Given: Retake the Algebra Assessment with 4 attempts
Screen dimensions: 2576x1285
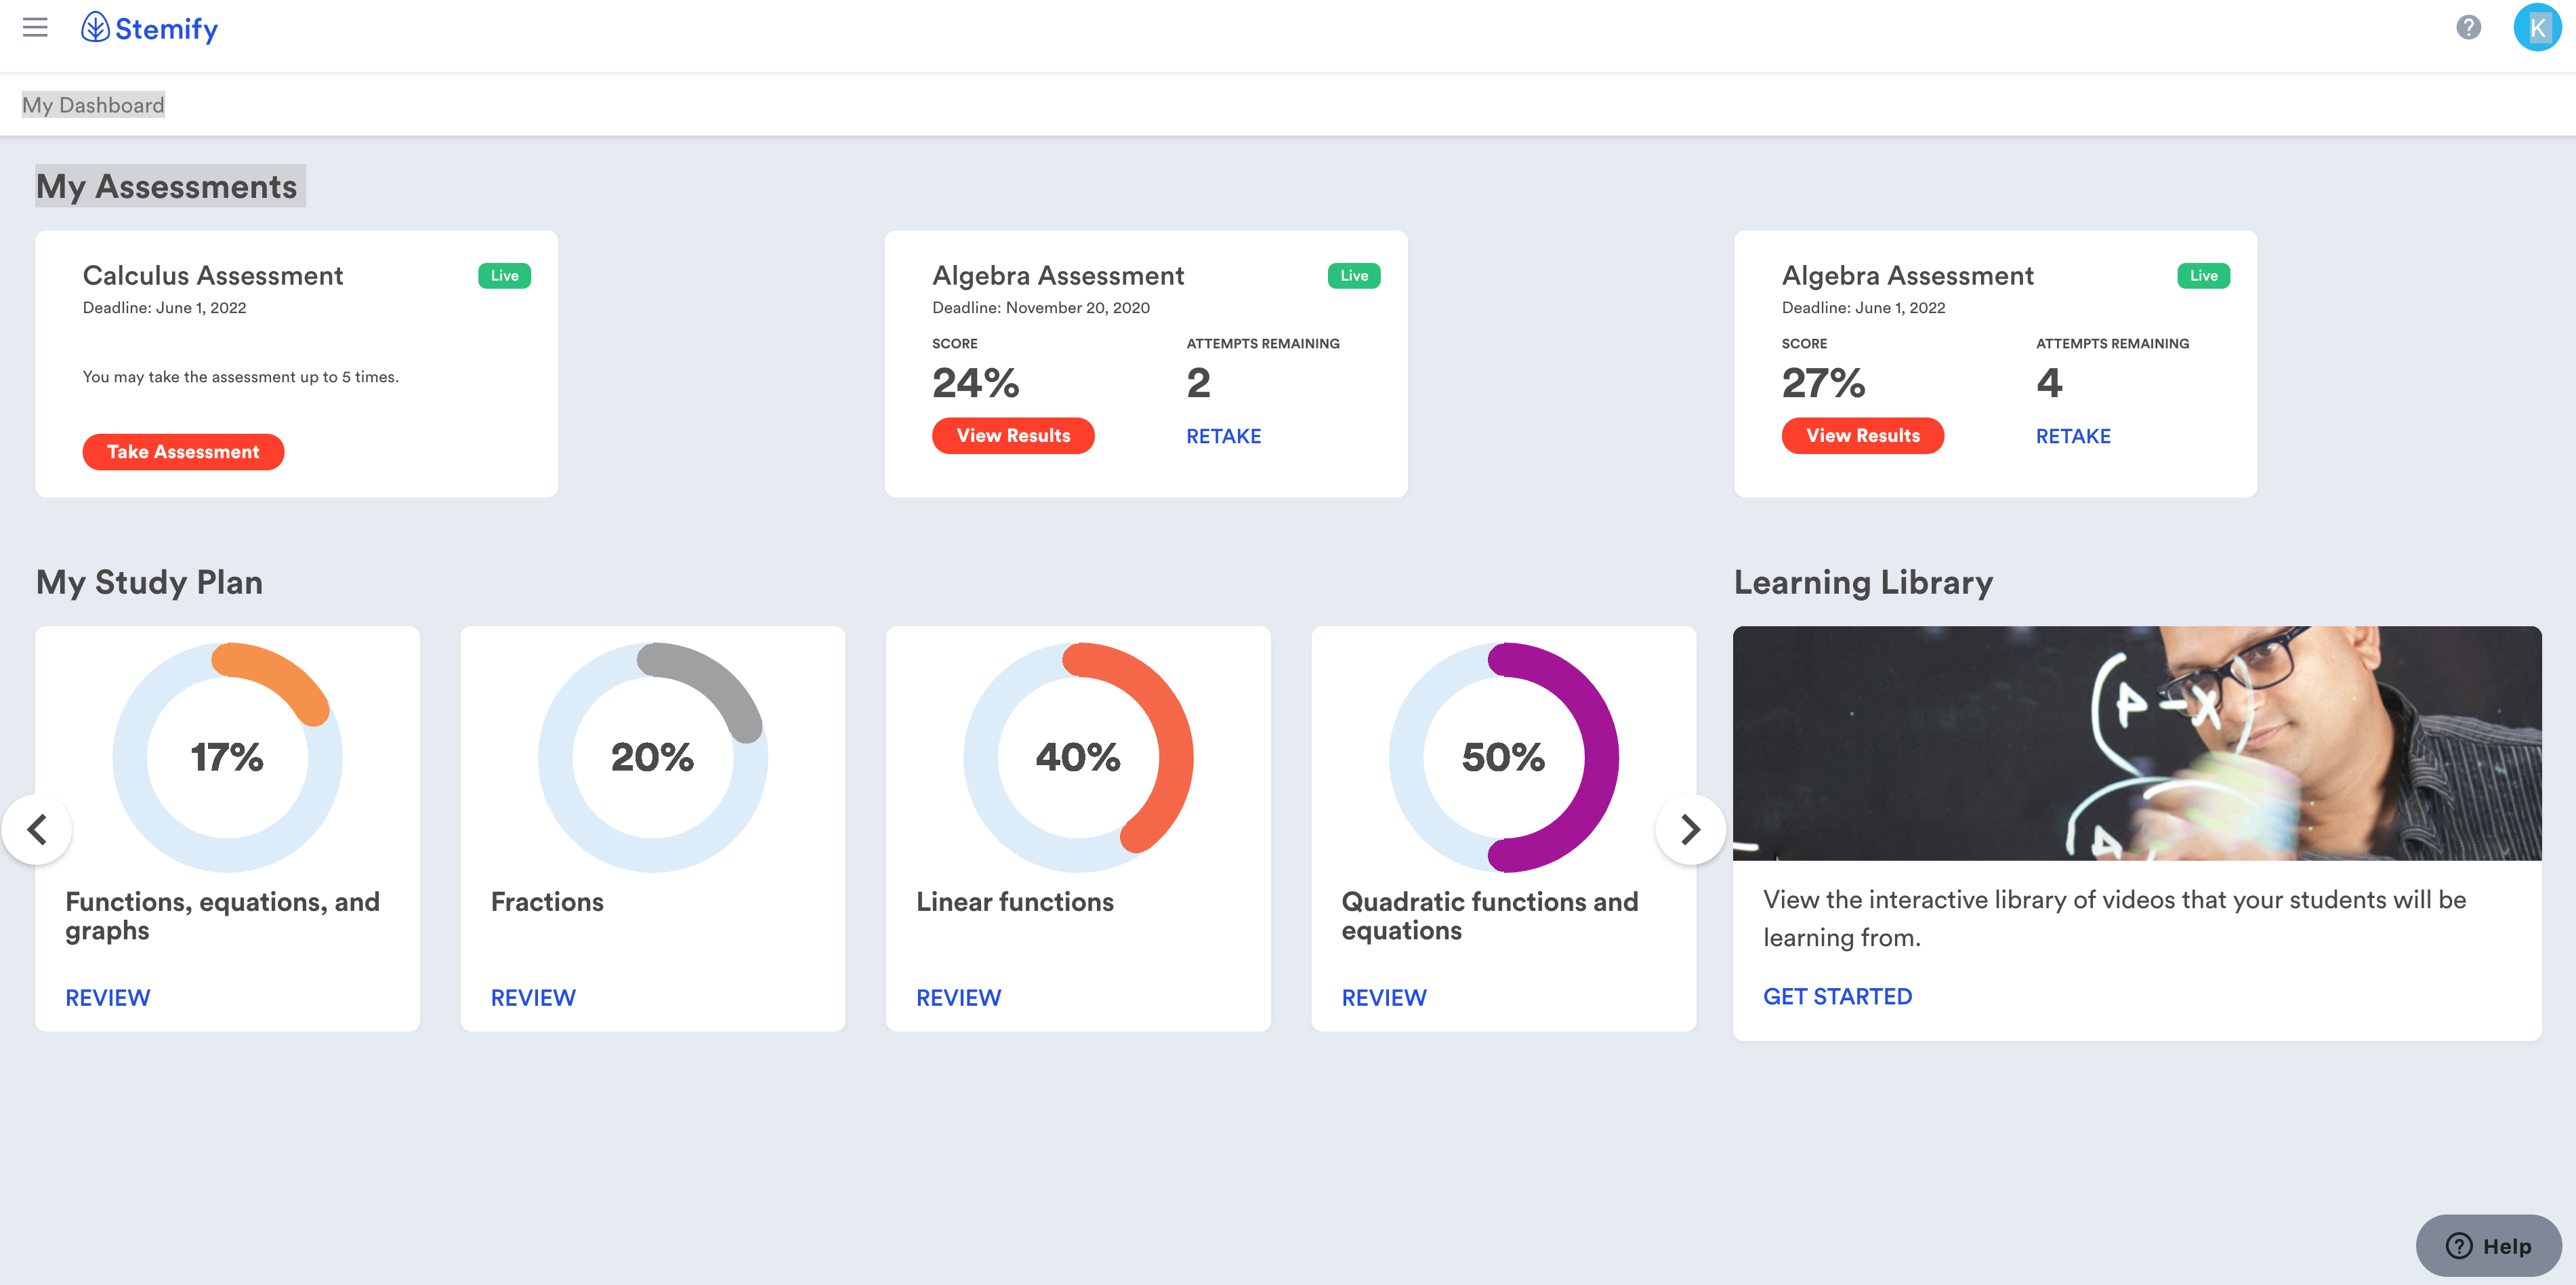Looking at the screenshot, I should [x=2073, y=436].
